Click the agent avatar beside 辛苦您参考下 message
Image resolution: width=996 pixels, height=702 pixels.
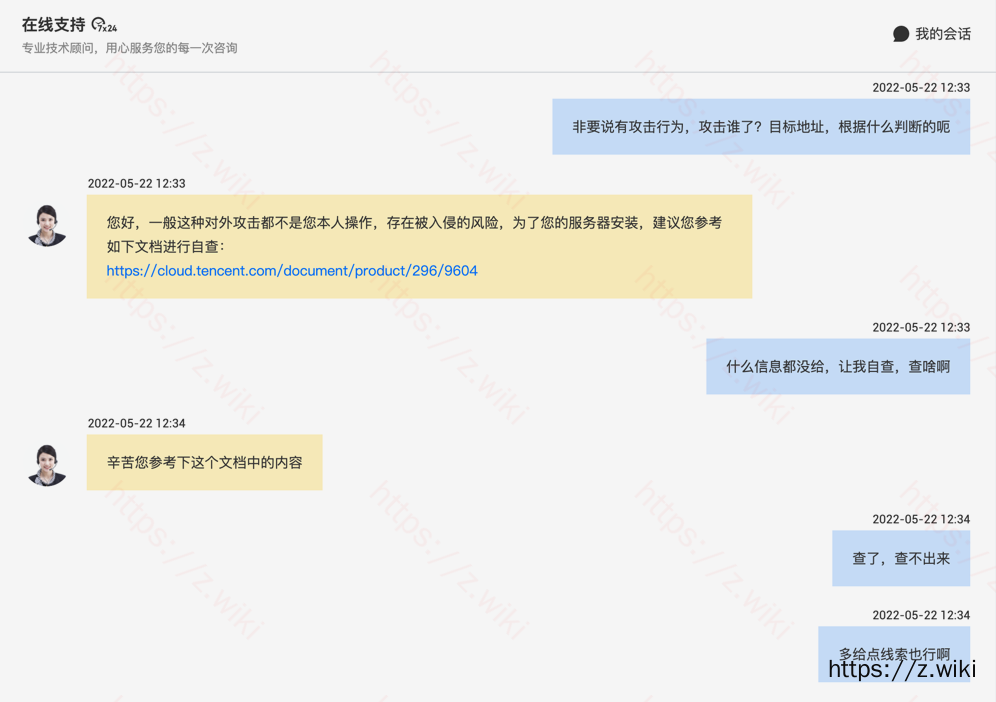click(x=46, y=465)
